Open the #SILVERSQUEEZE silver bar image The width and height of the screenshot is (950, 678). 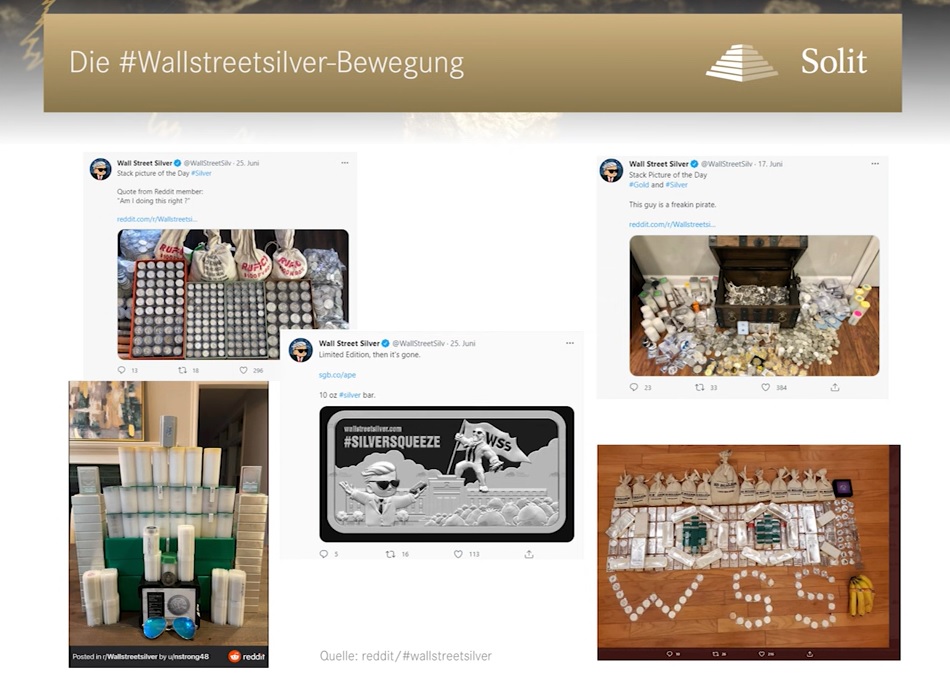click(x=447, y=474)
